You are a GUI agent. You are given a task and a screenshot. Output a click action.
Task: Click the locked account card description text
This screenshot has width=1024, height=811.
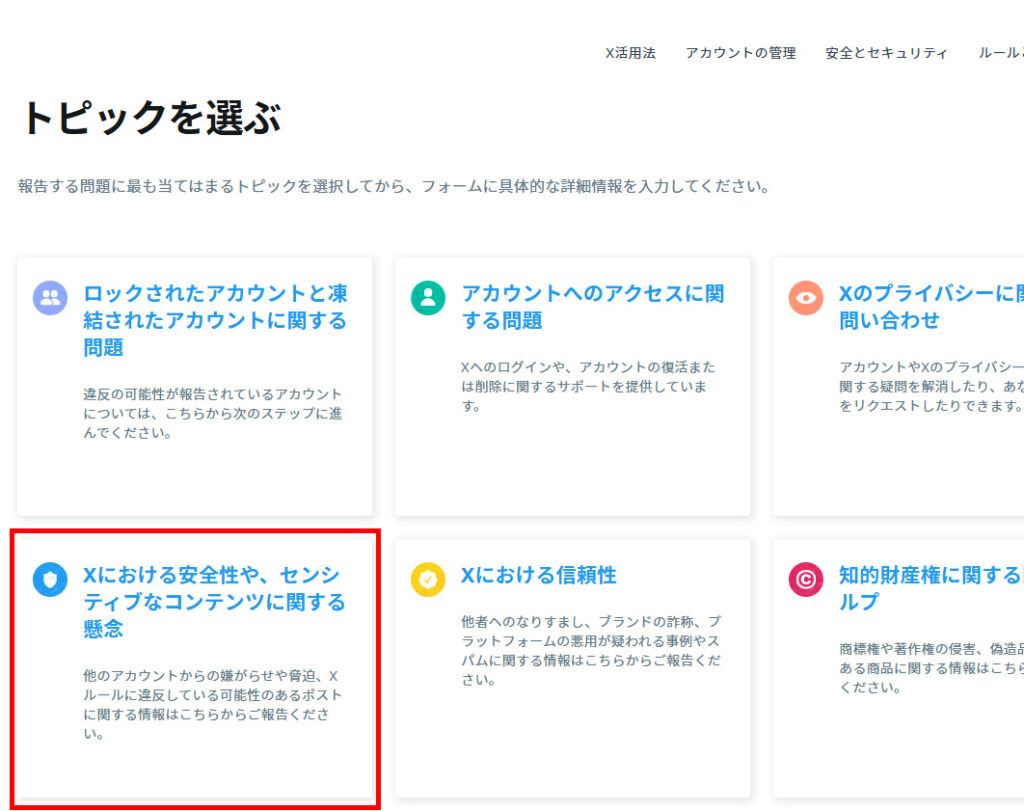point(212,414)
